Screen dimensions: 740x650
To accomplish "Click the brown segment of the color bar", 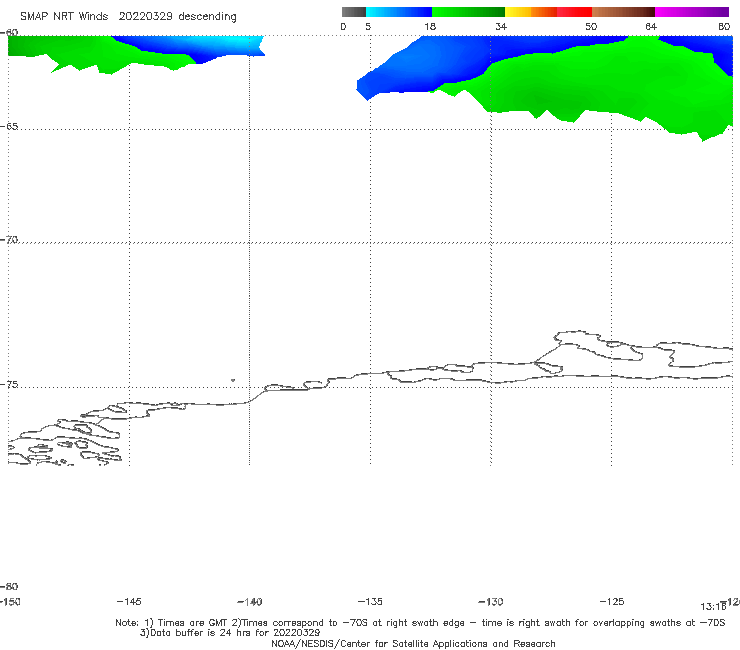I will [623, 12].
